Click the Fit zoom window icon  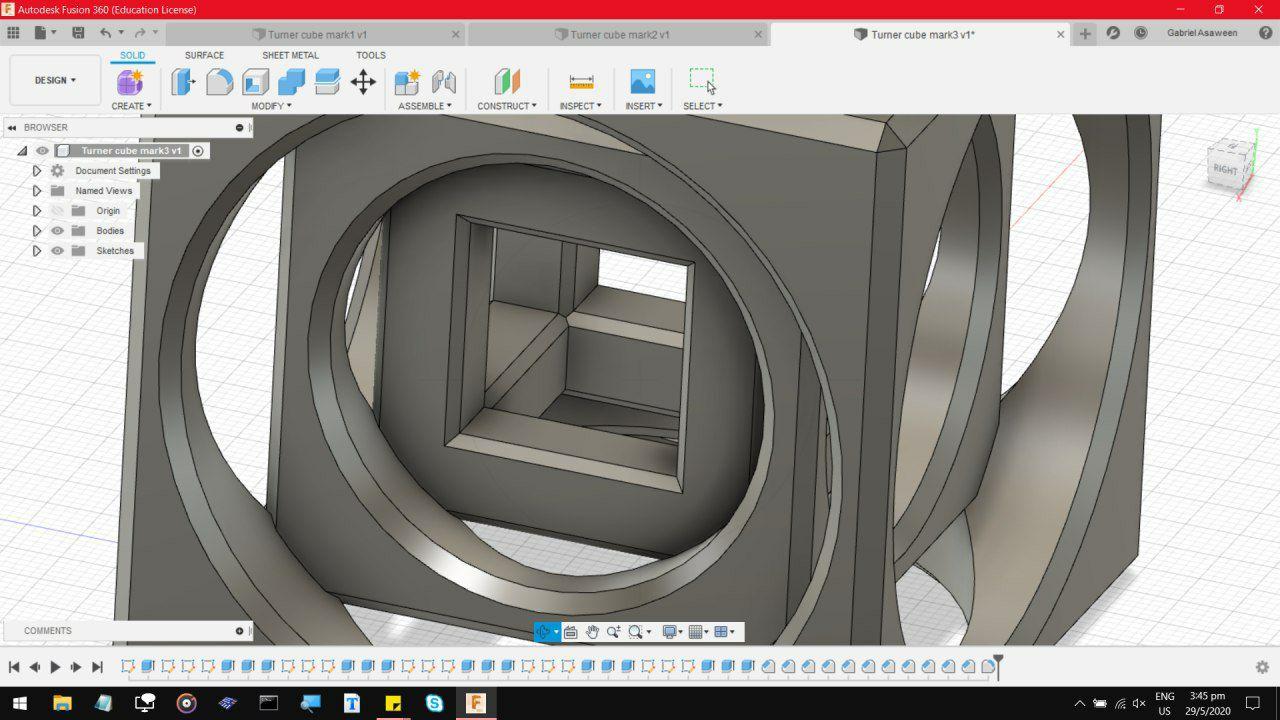click(635, 632)
